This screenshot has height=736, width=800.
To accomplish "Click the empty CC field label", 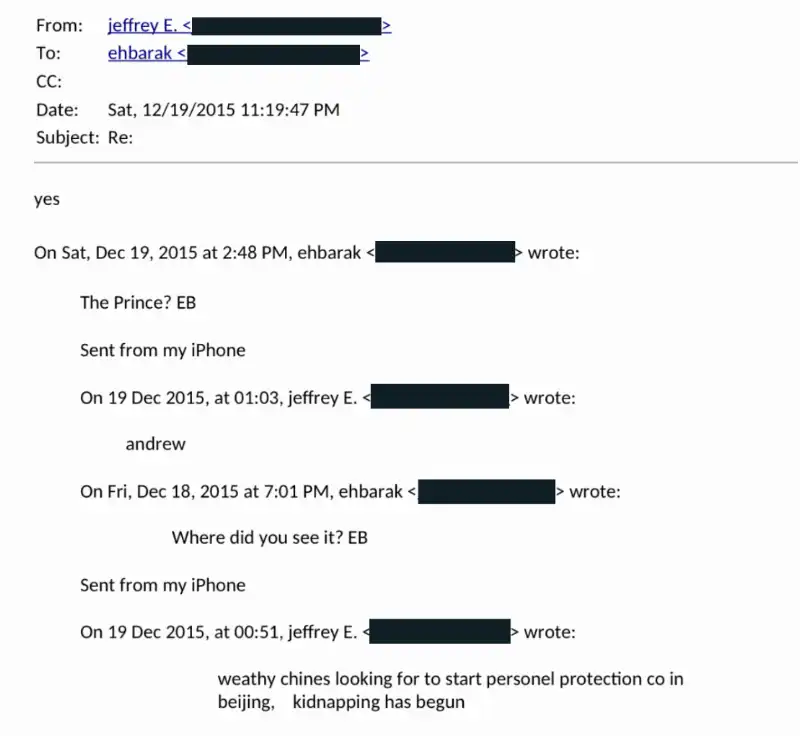I will [x=49, y=82].
